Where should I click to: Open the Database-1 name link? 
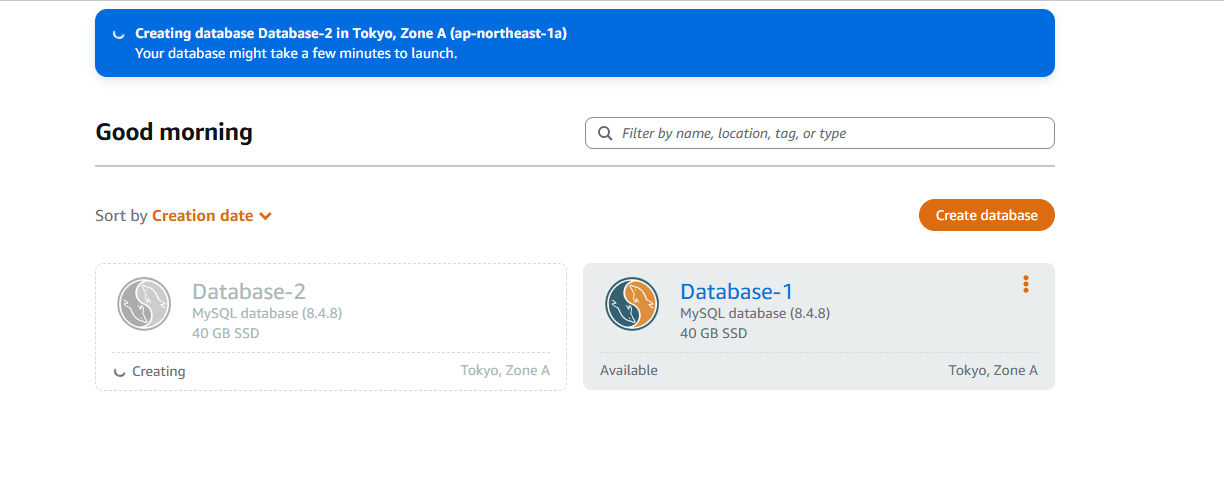point(736,291)
